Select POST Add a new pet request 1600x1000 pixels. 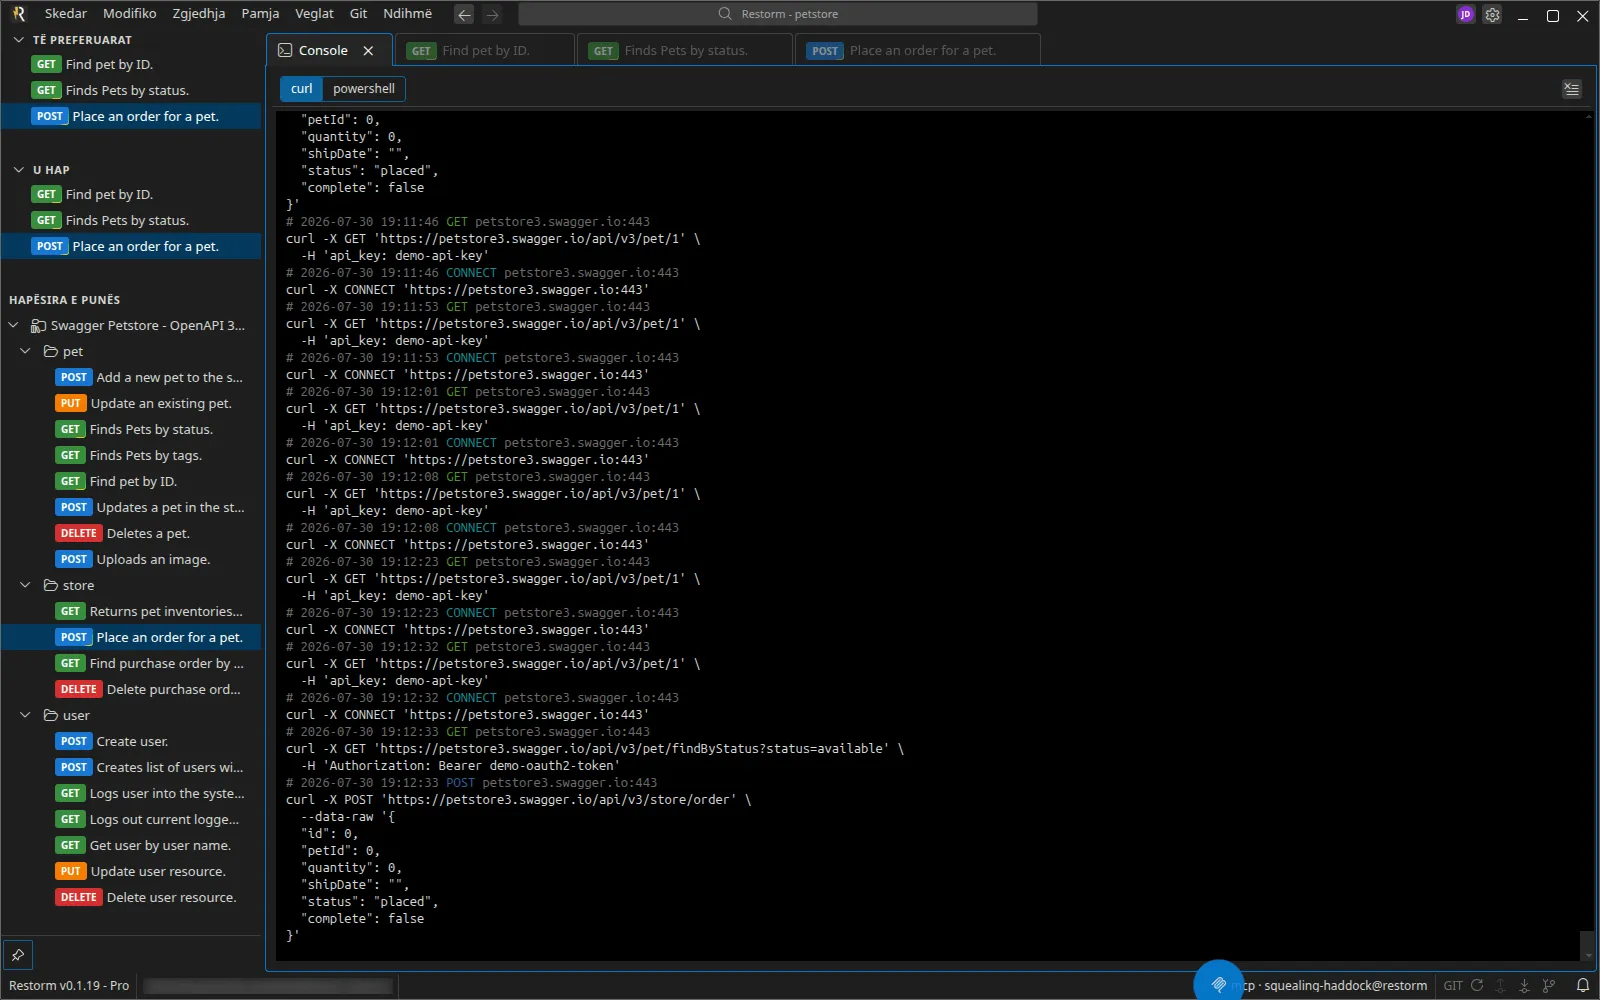(132, 377)
